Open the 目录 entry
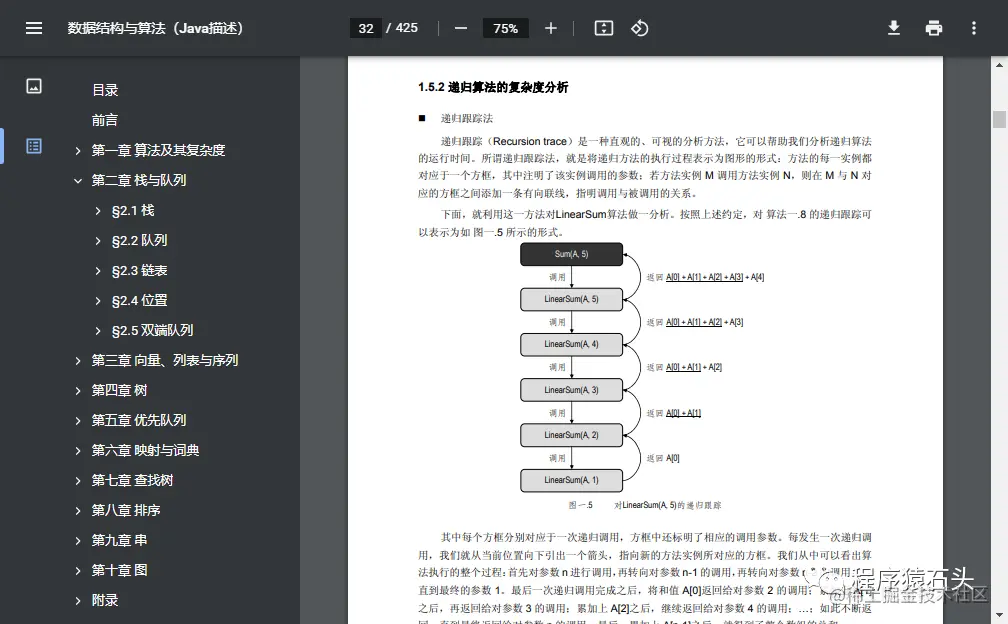 point(105,89)
